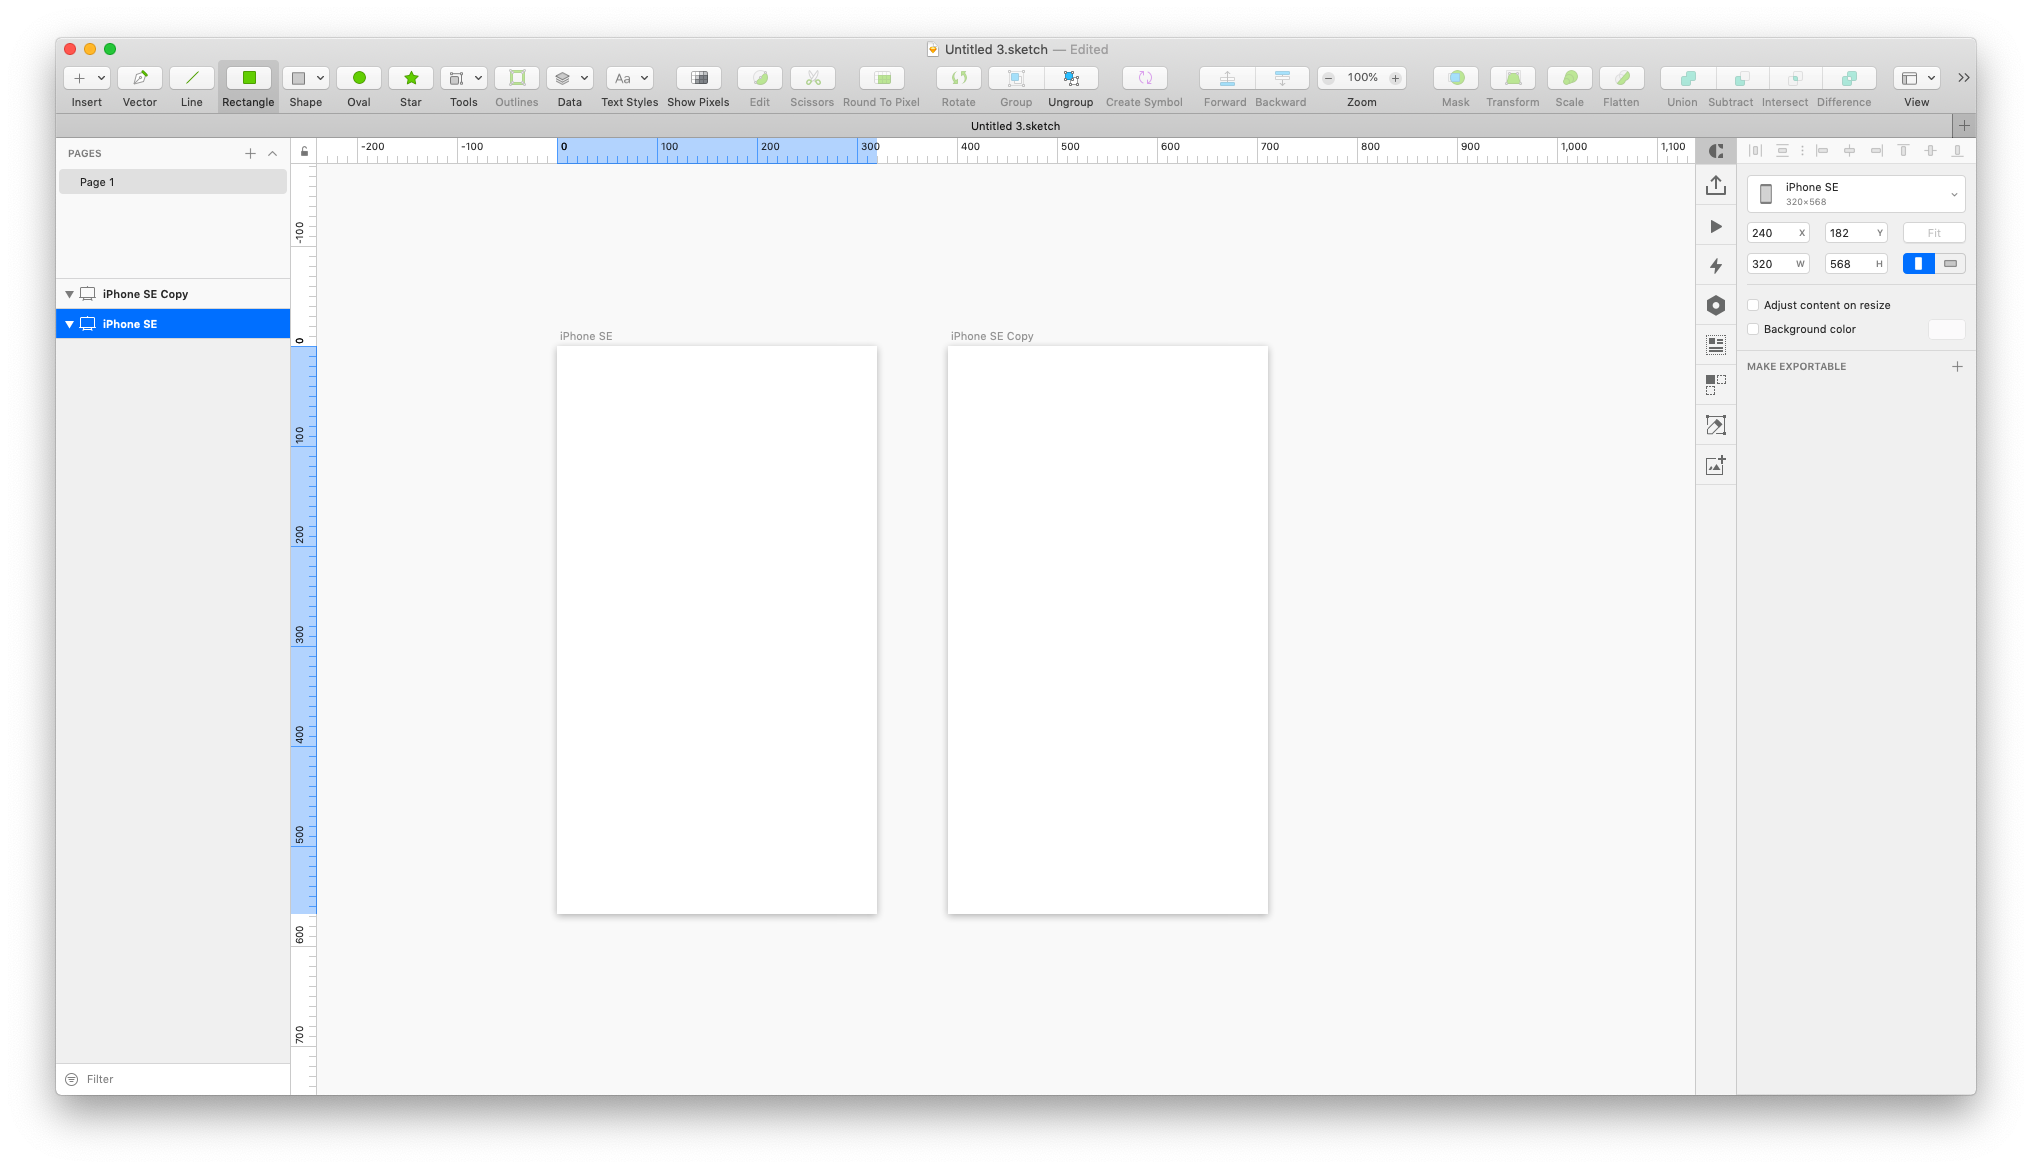Click the Background color swatch

1946,329
